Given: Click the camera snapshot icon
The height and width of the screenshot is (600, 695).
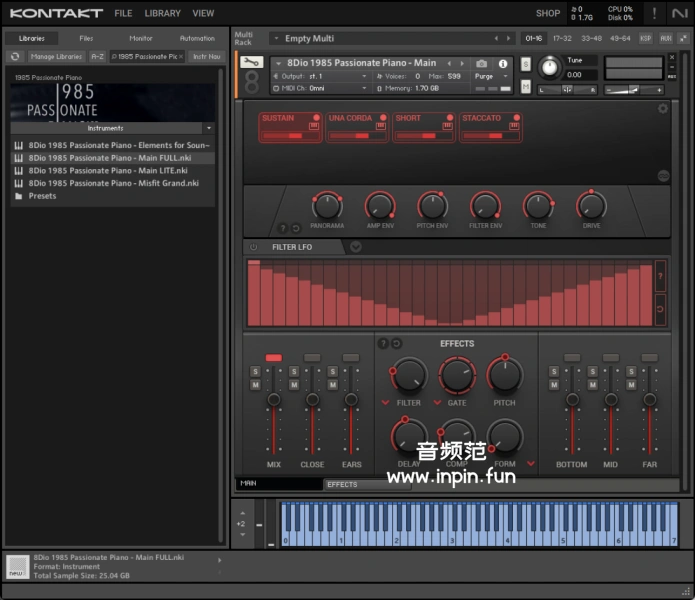Looking at the screenshot, I should [x=482, y=63].
